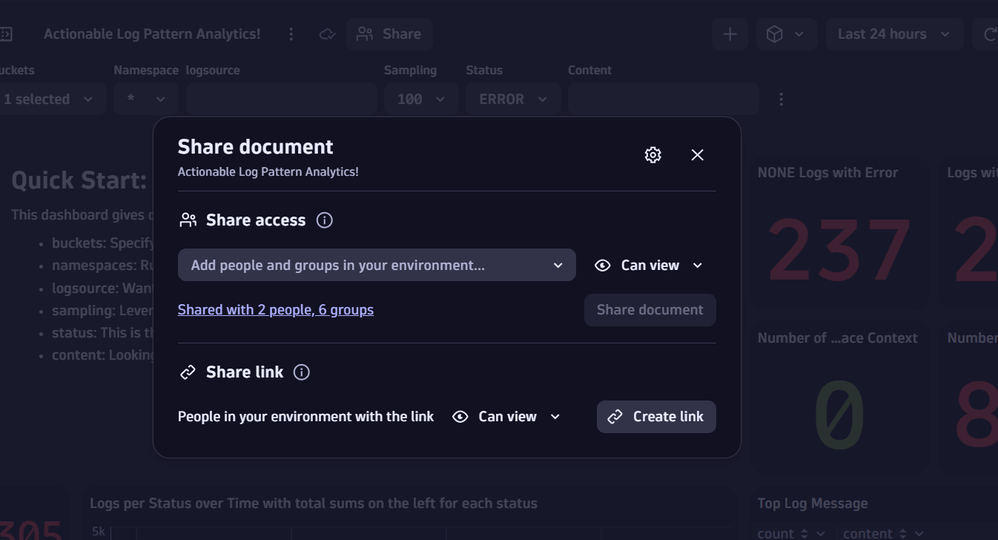Click Create link button
The width and height of the screenshot is (998, 540).
click(656, 417)
